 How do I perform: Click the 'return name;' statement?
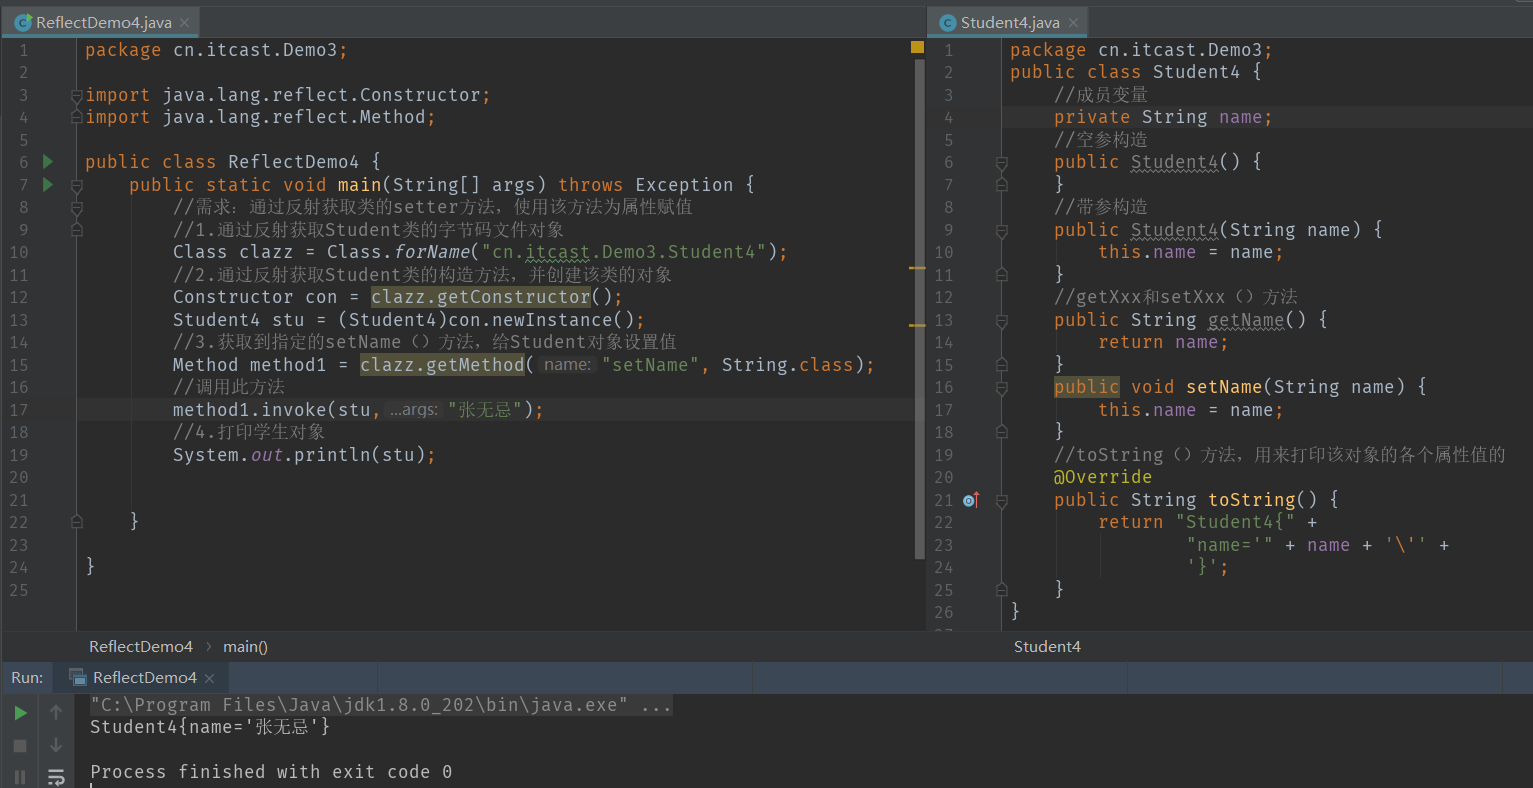coord(1163,342)
